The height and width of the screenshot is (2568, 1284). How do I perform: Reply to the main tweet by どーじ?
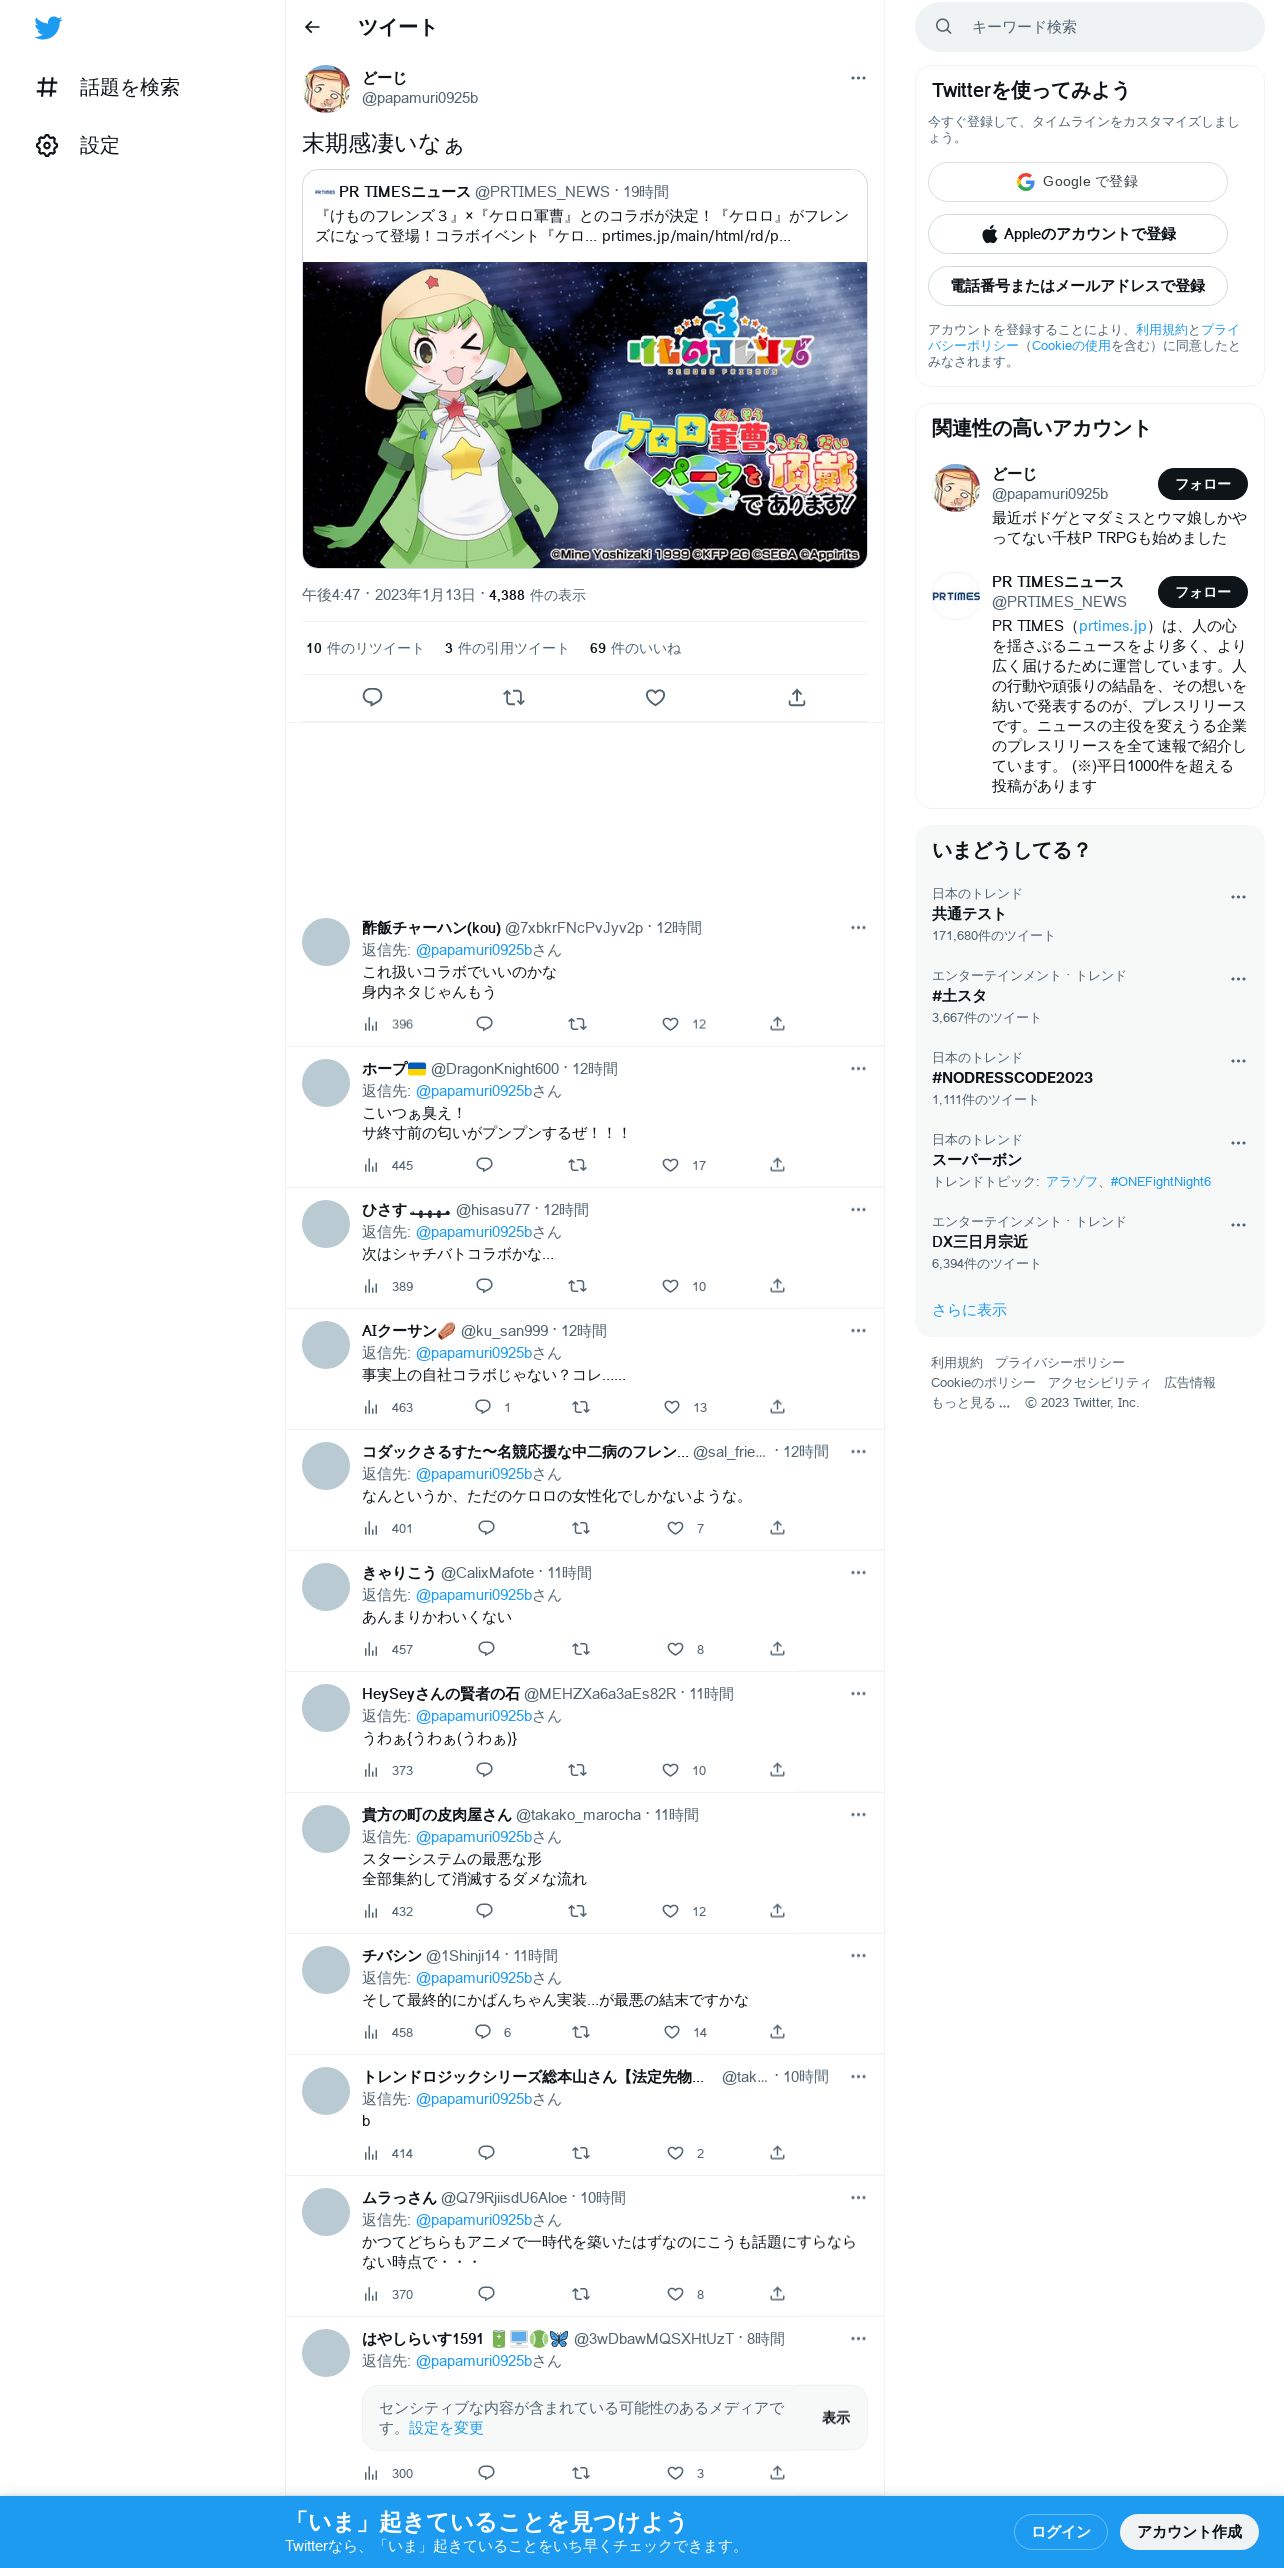click(372, 697)
